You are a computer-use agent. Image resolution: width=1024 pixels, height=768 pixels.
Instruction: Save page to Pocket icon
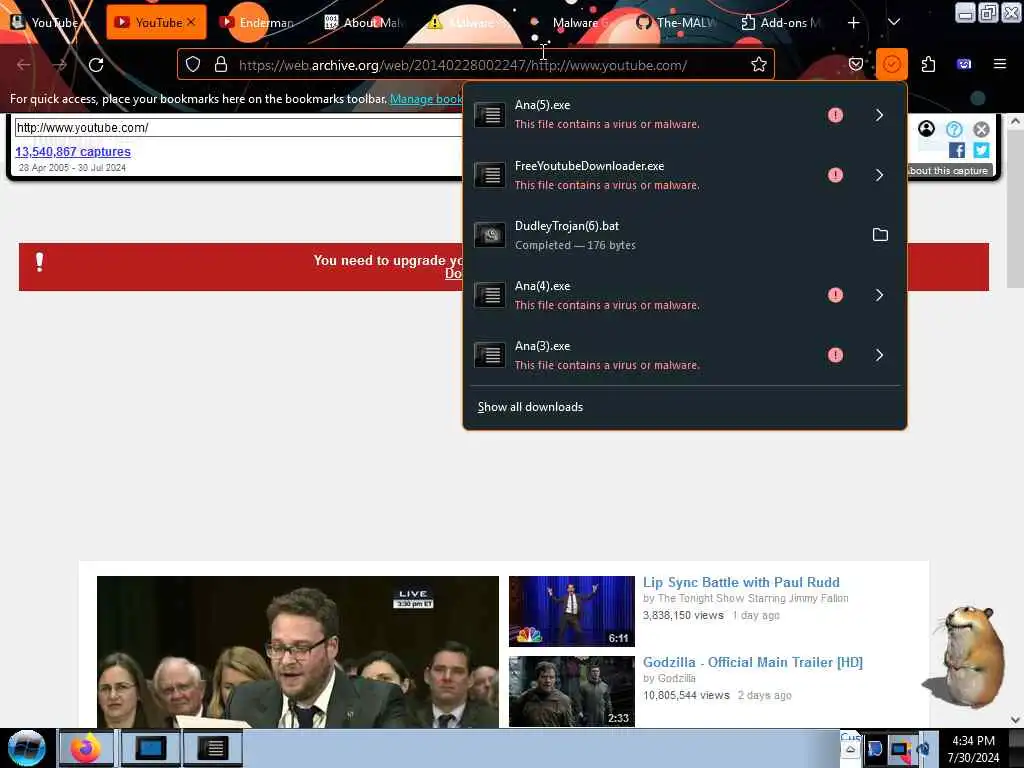pyautogui.click(x=856, y=64)
